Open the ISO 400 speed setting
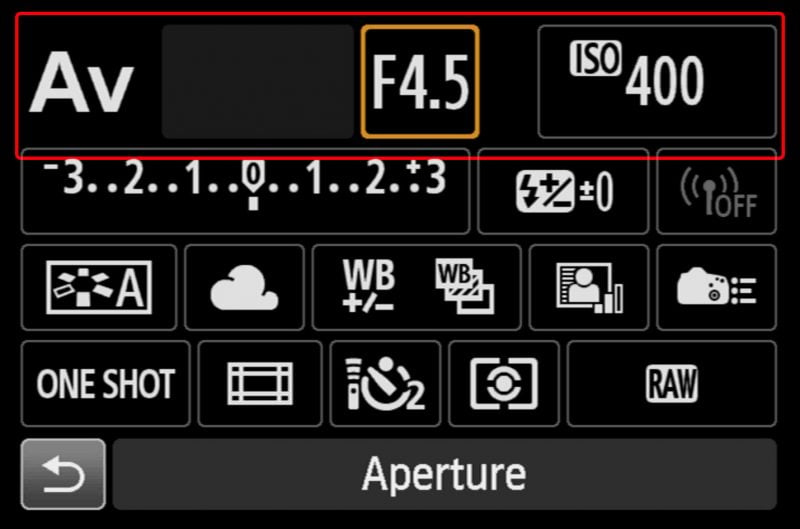The image size is (800, 529). pyautogui.click(x=657, y=82)
